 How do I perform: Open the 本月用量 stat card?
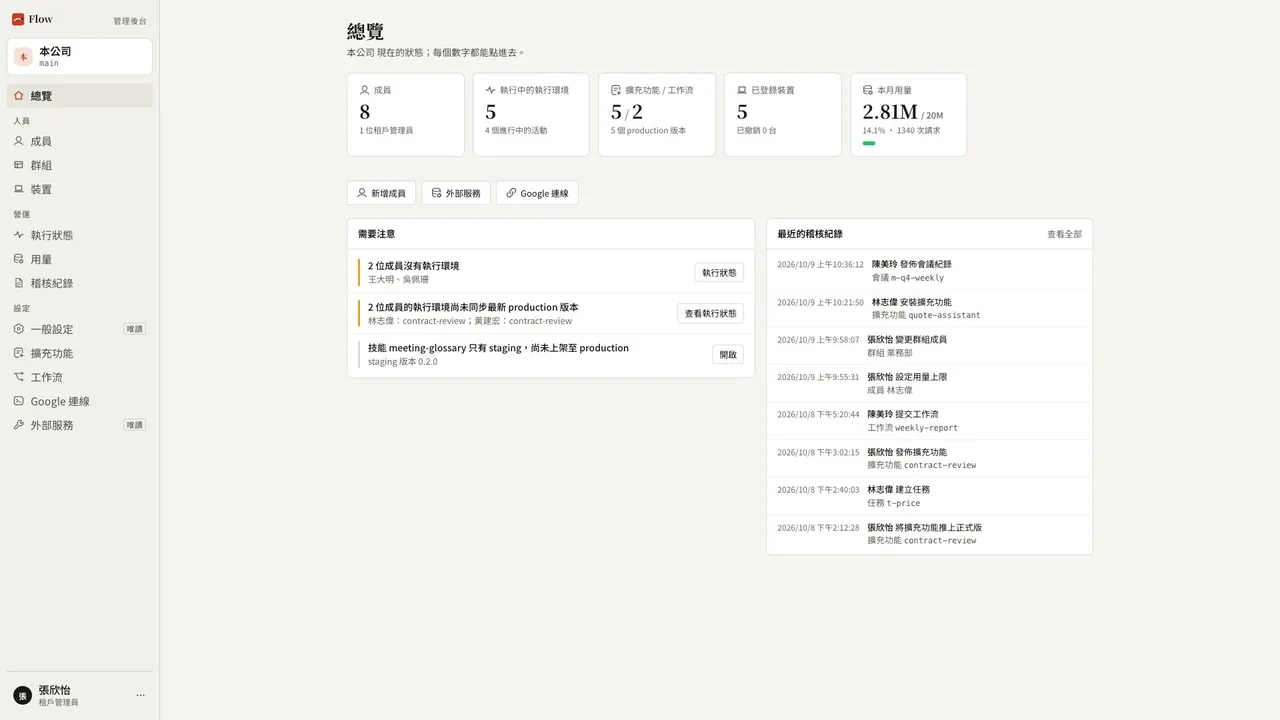tap(908, 115)
